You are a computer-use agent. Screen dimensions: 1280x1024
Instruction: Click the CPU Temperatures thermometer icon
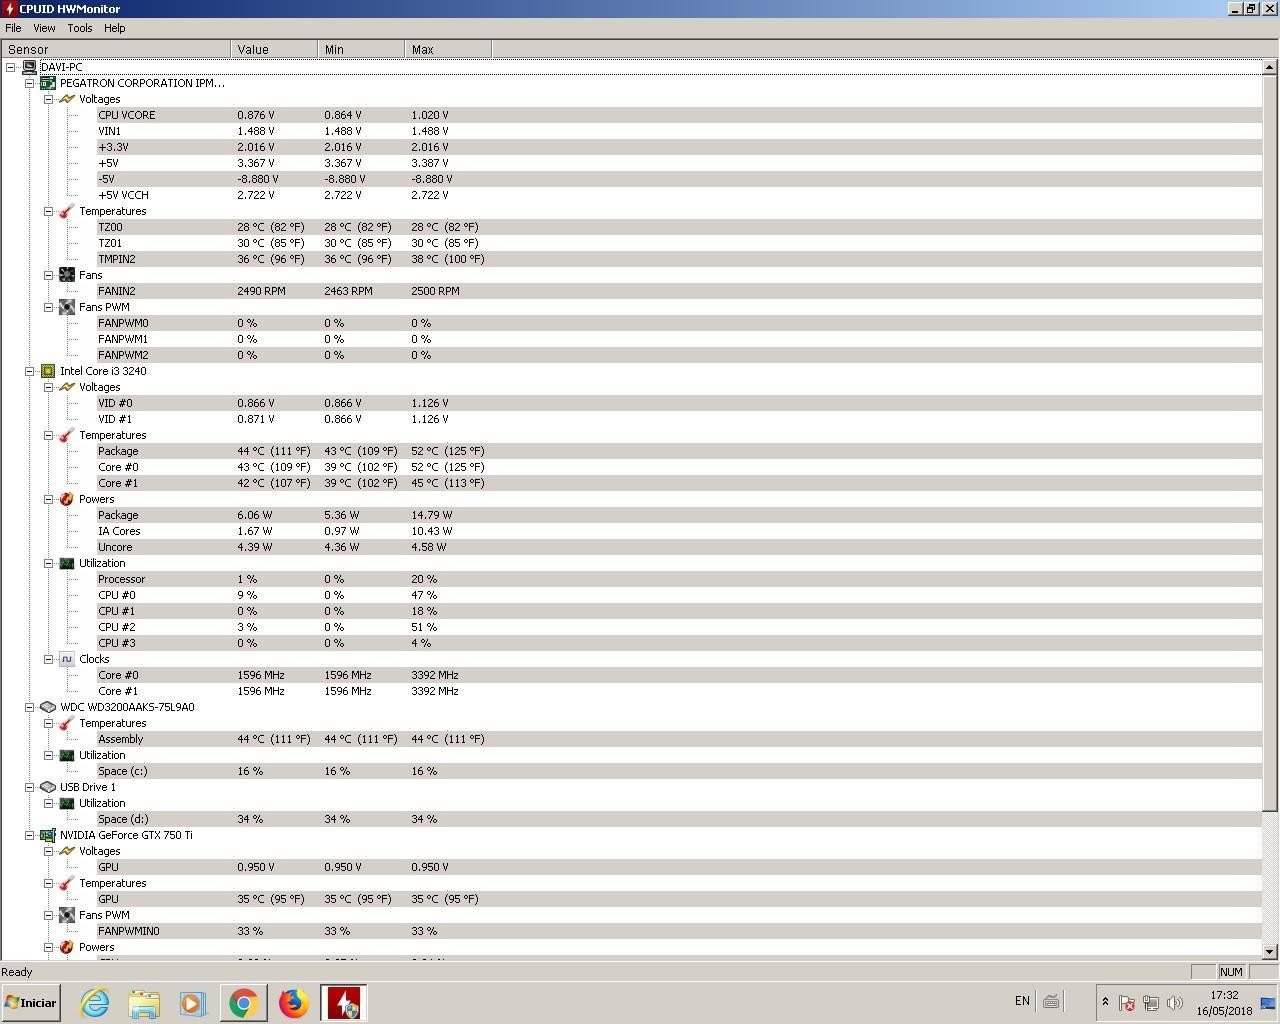tap(67, 435)
